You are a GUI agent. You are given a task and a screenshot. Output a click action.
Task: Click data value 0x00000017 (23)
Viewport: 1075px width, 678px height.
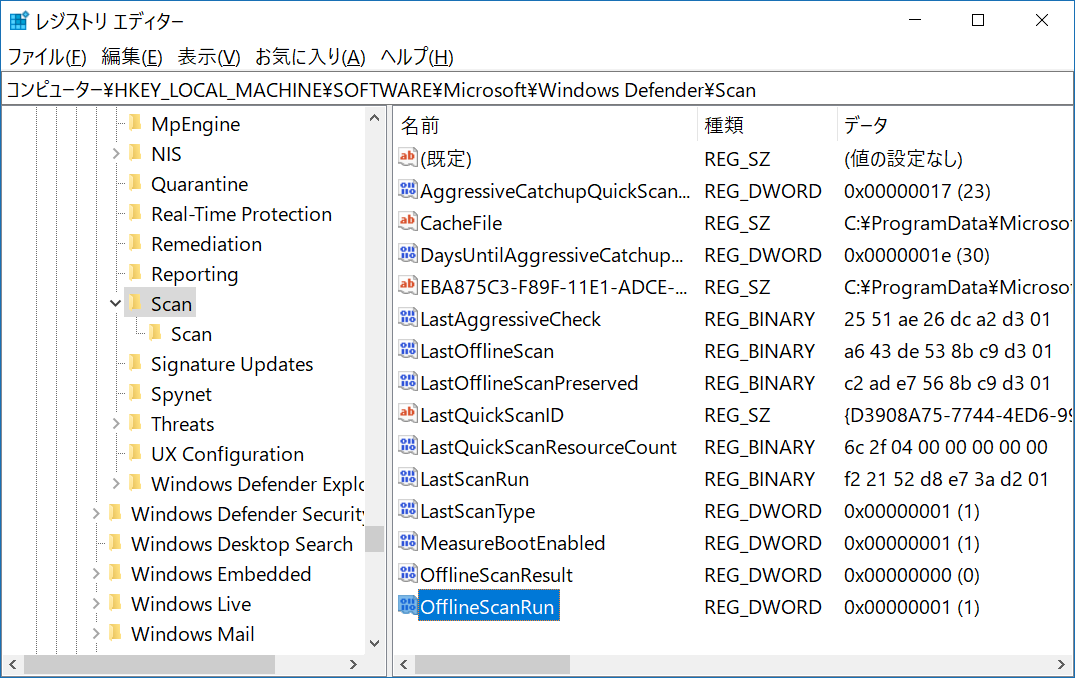[917, 191]
